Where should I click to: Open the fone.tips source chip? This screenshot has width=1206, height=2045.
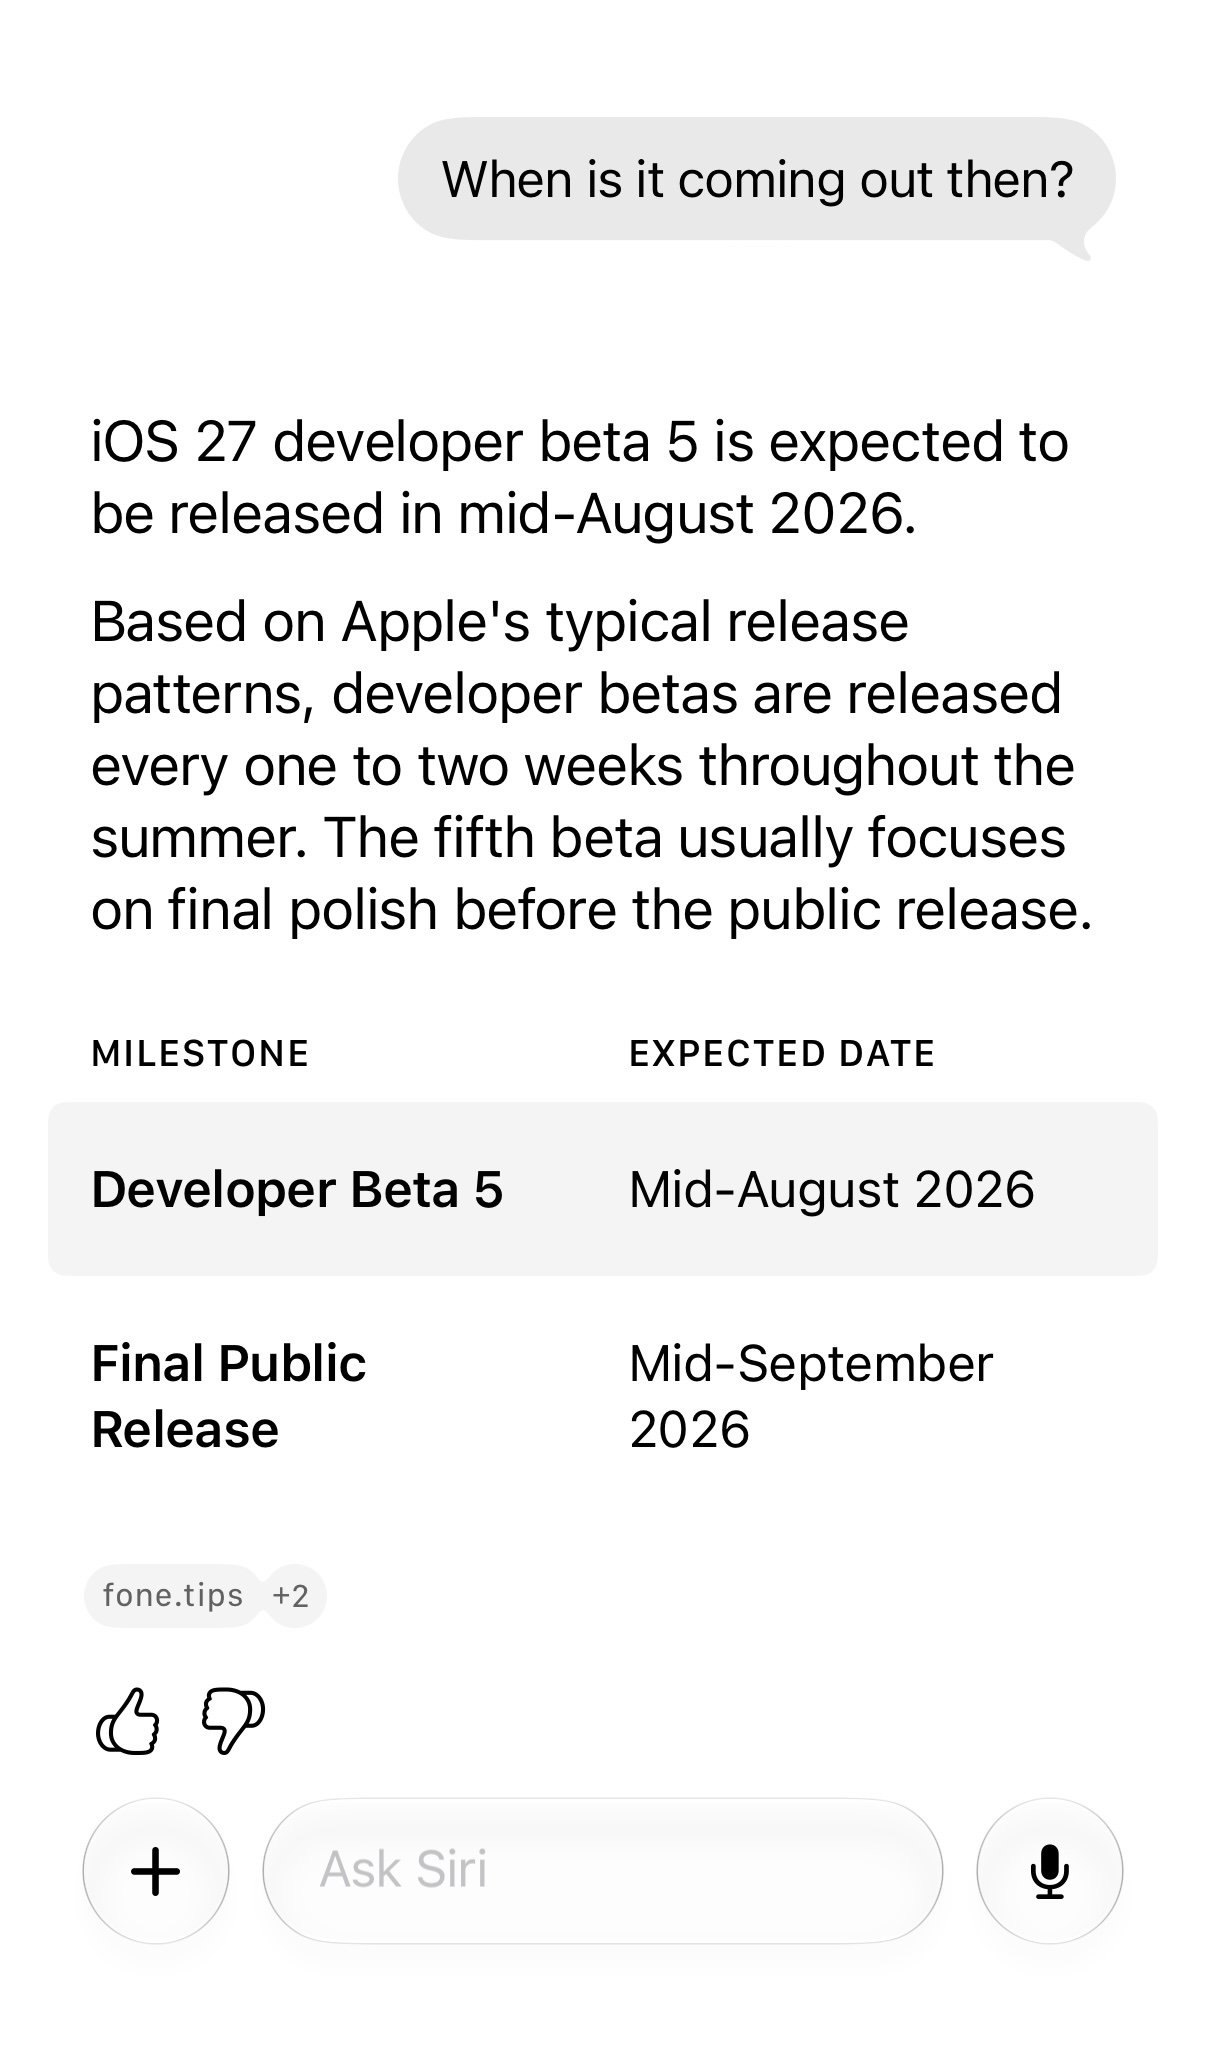pyautogui.click(x=172, y=1595)
